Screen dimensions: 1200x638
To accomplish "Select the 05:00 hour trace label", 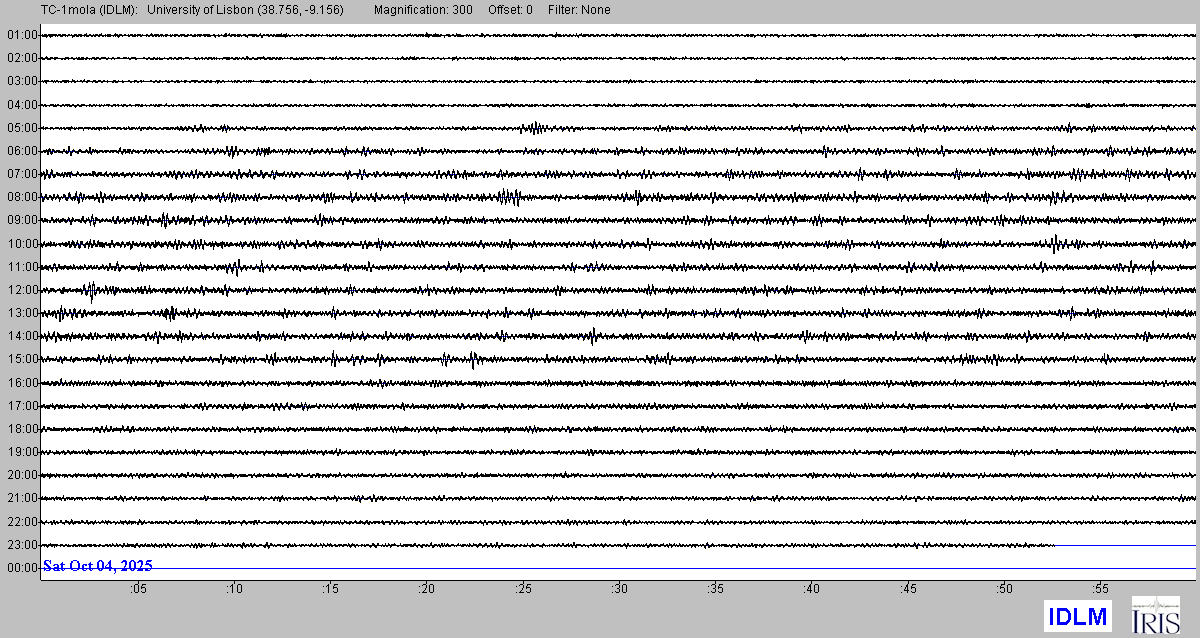I will pyautogui.click(x=21, y=128).
